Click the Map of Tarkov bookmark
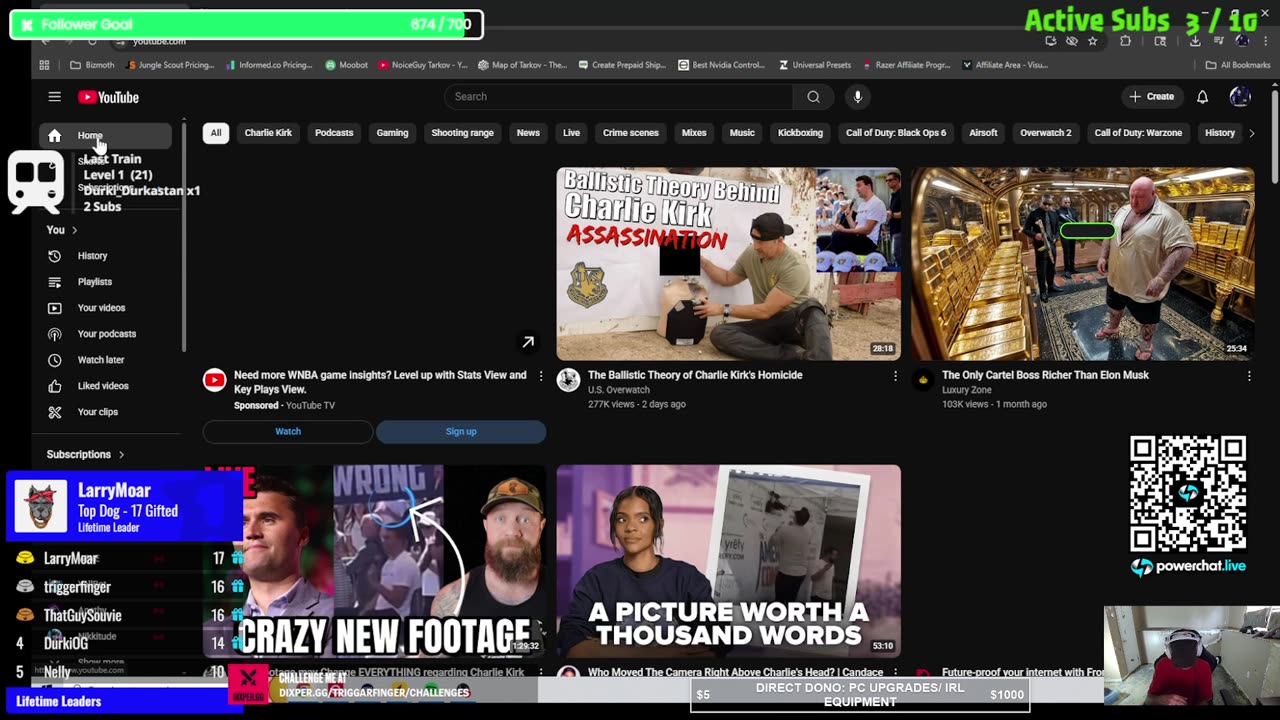The width and height of the screenshot is (1280, 720). [522, 65]
